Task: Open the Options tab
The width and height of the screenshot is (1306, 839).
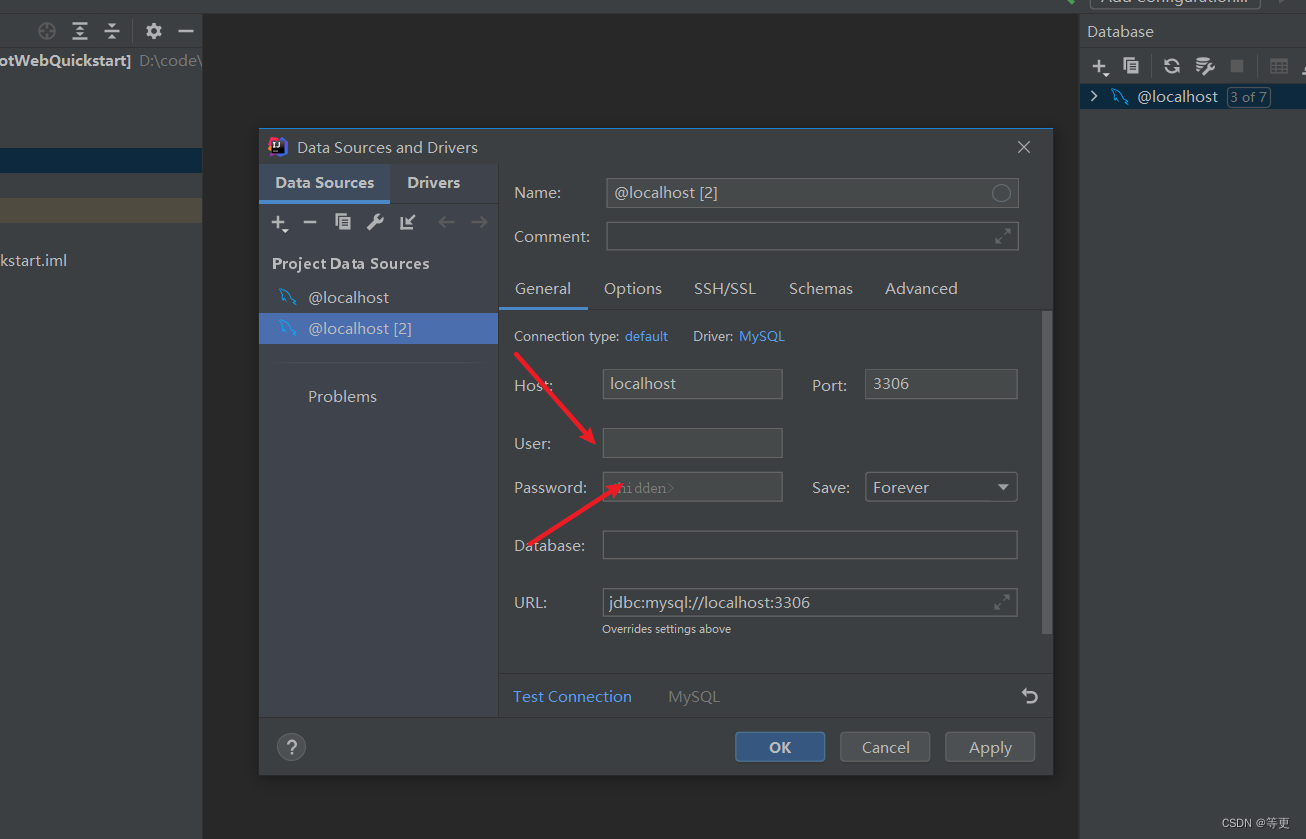Action: tap(633, 288)
